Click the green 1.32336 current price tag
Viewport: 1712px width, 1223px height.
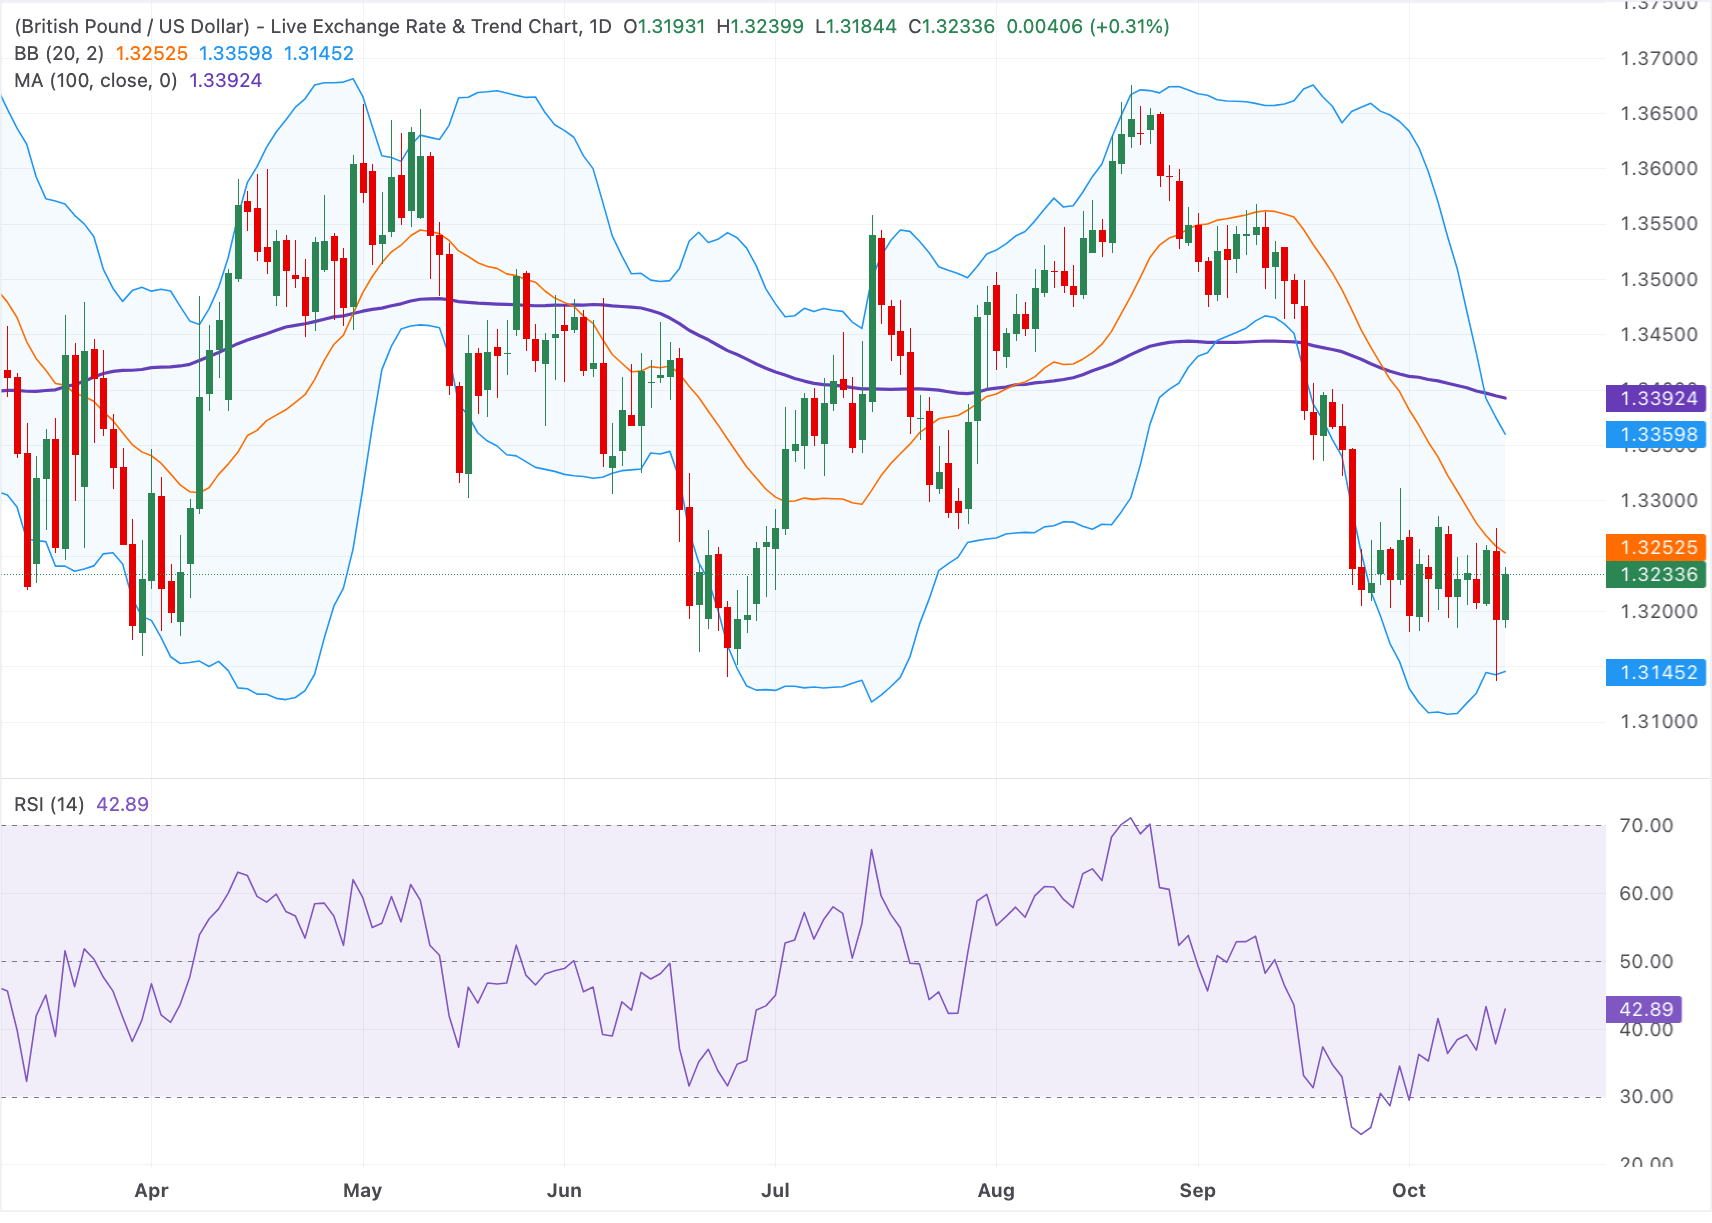(1655, 574)
